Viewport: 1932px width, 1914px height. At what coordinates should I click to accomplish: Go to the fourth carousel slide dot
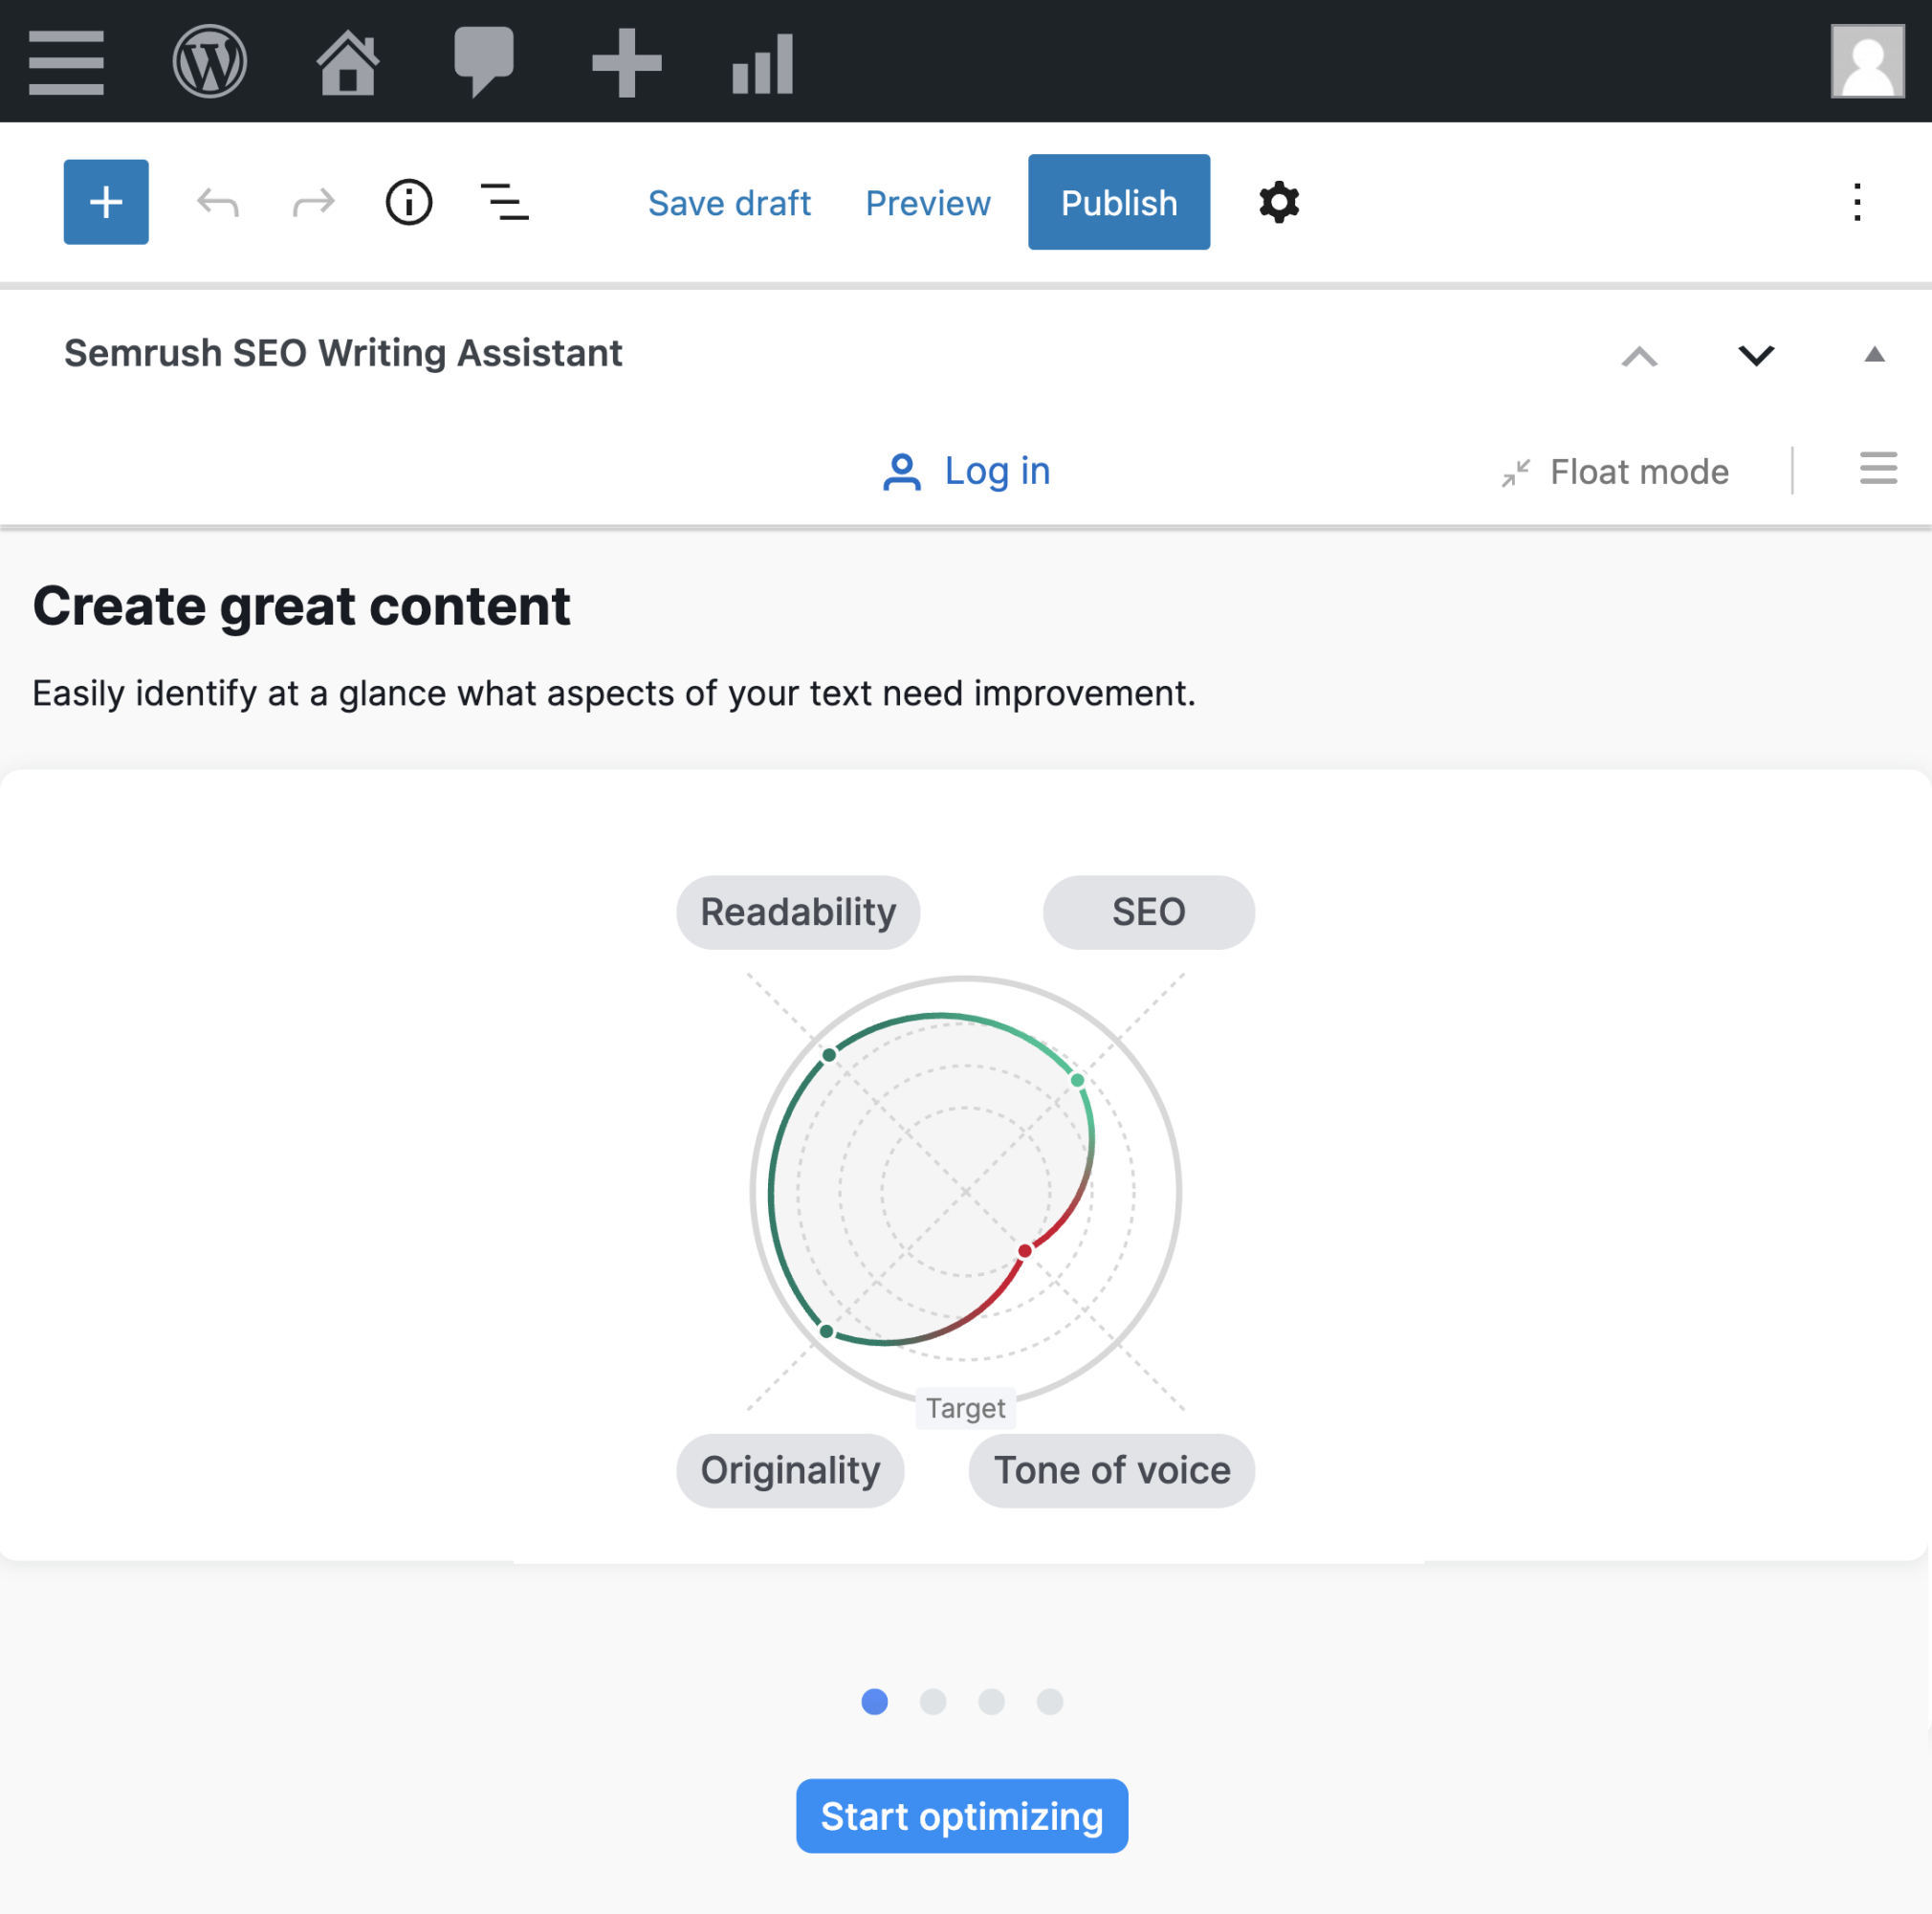(x=1050, y=1701)
